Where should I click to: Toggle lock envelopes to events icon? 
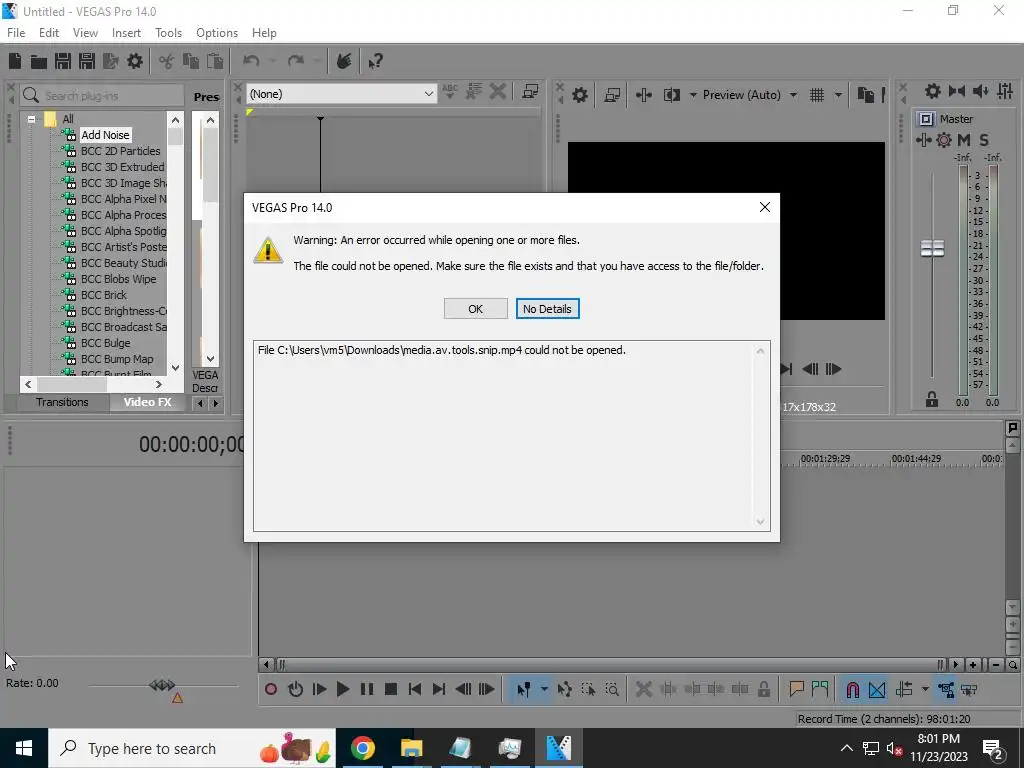946,689
